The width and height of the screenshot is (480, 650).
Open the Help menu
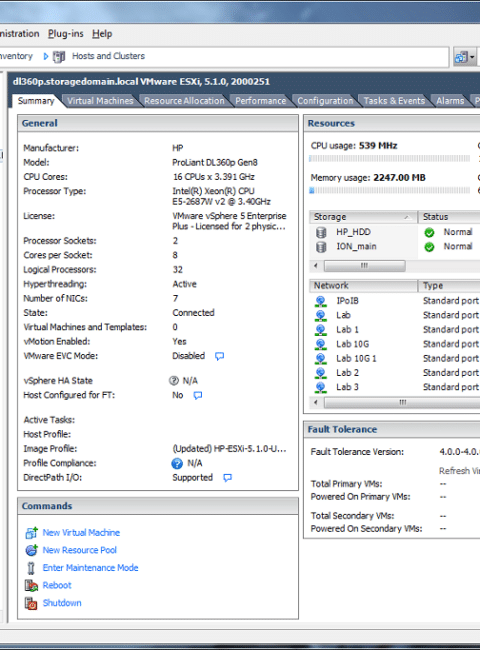(x=102, y=34)
